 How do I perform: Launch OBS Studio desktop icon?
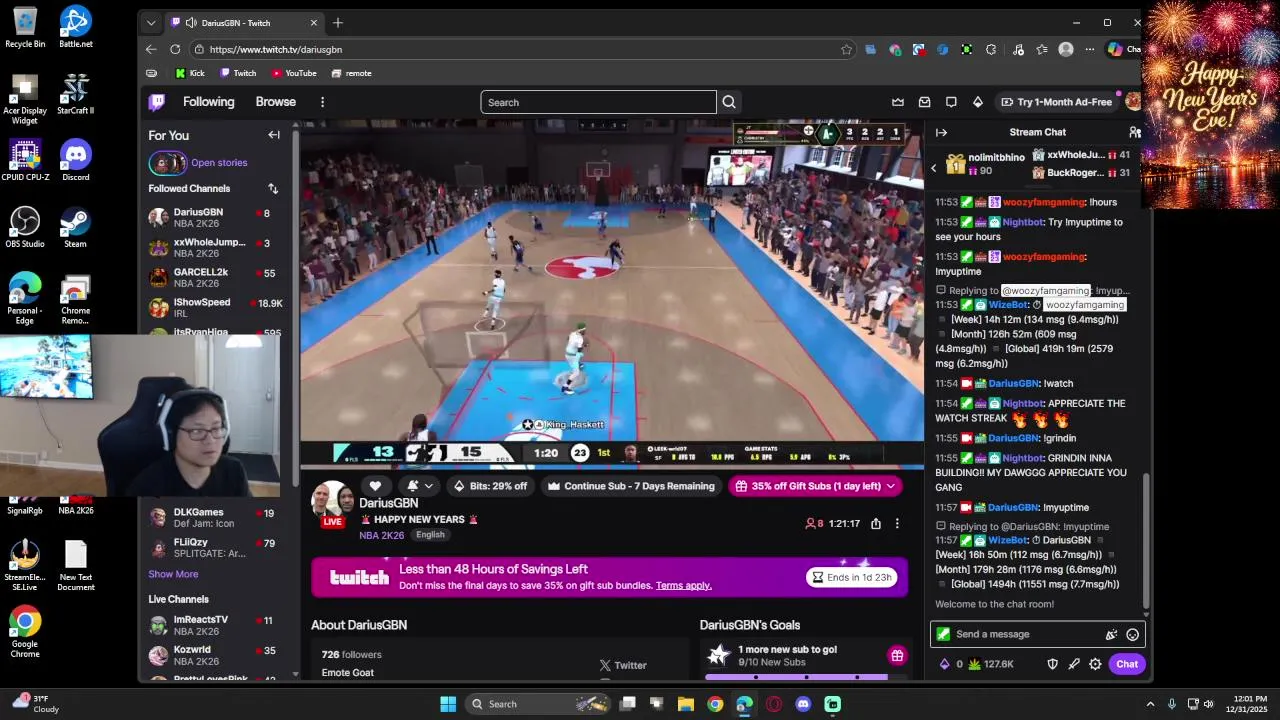pyautogui.click(x=25, y=227)
